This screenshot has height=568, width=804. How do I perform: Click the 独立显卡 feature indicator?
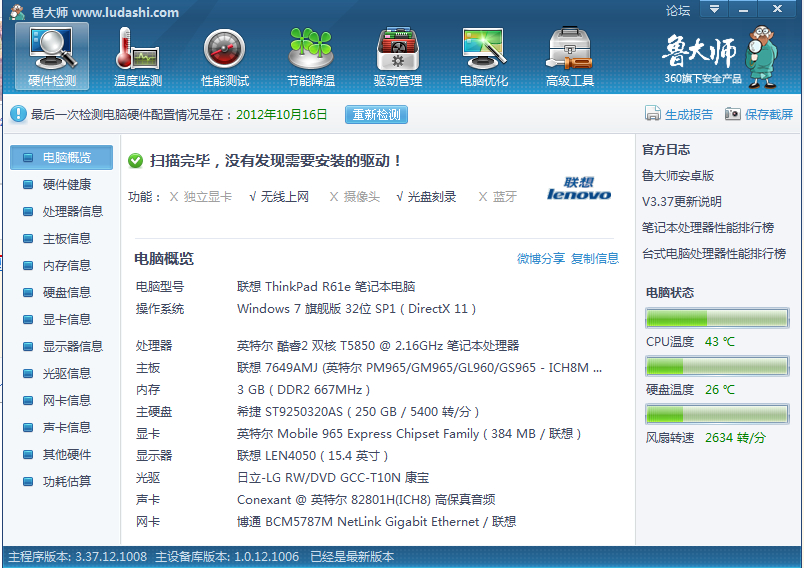(x=201, y=197)
